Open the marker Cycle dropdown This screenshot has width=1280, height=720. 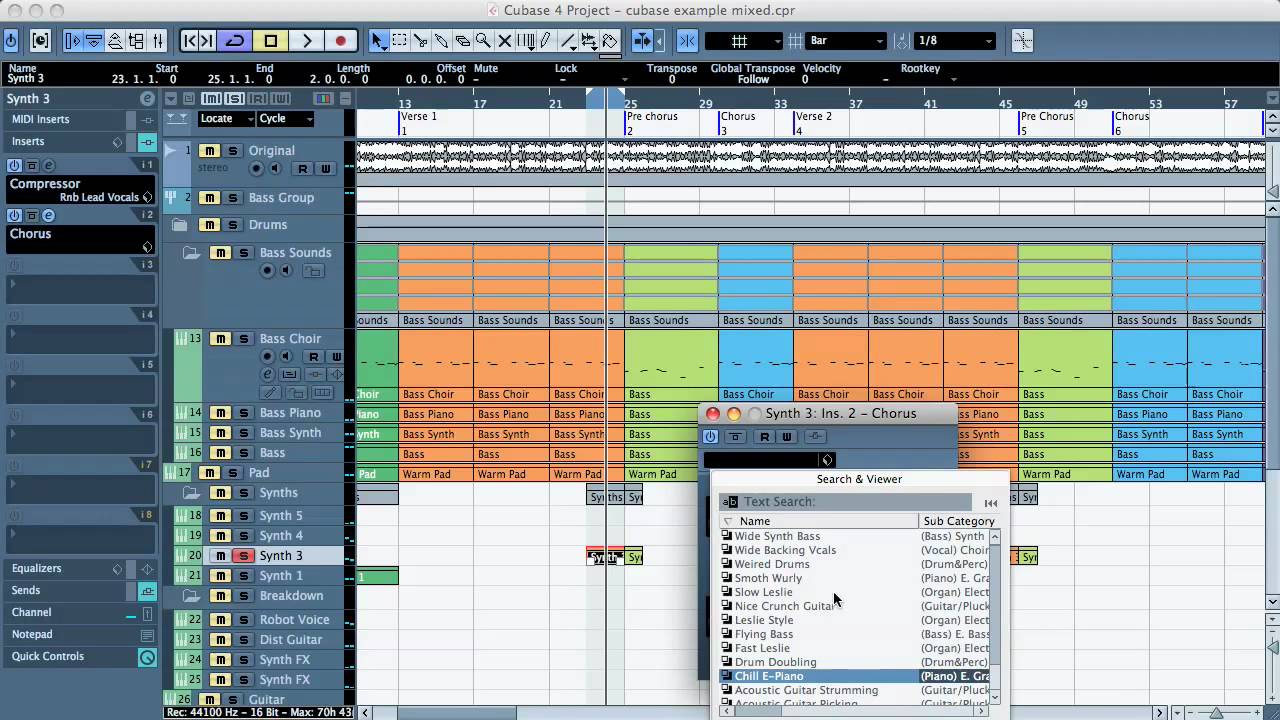click(x=285, y=118)
